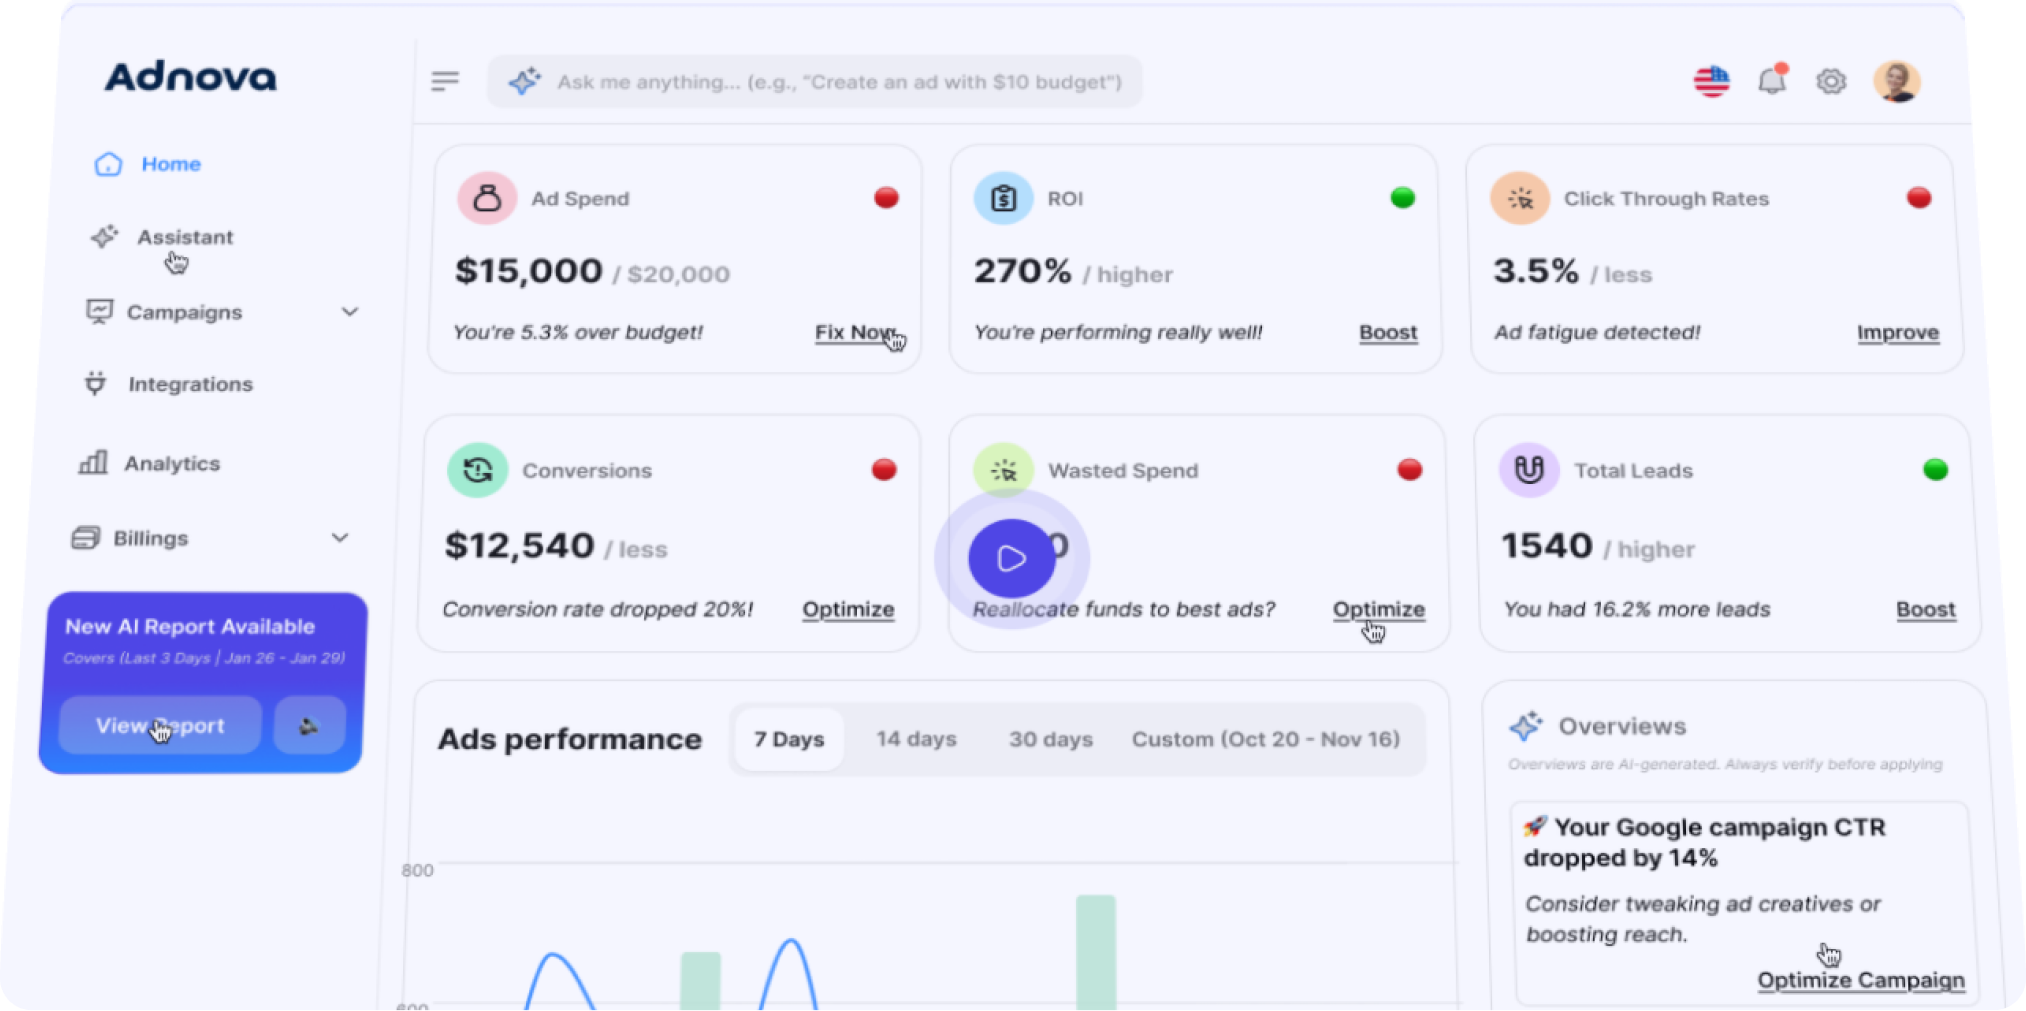2026x1011 pixels.
Task: Click the red dot on Click Through Rates
Action: [x=1919, y=197]
